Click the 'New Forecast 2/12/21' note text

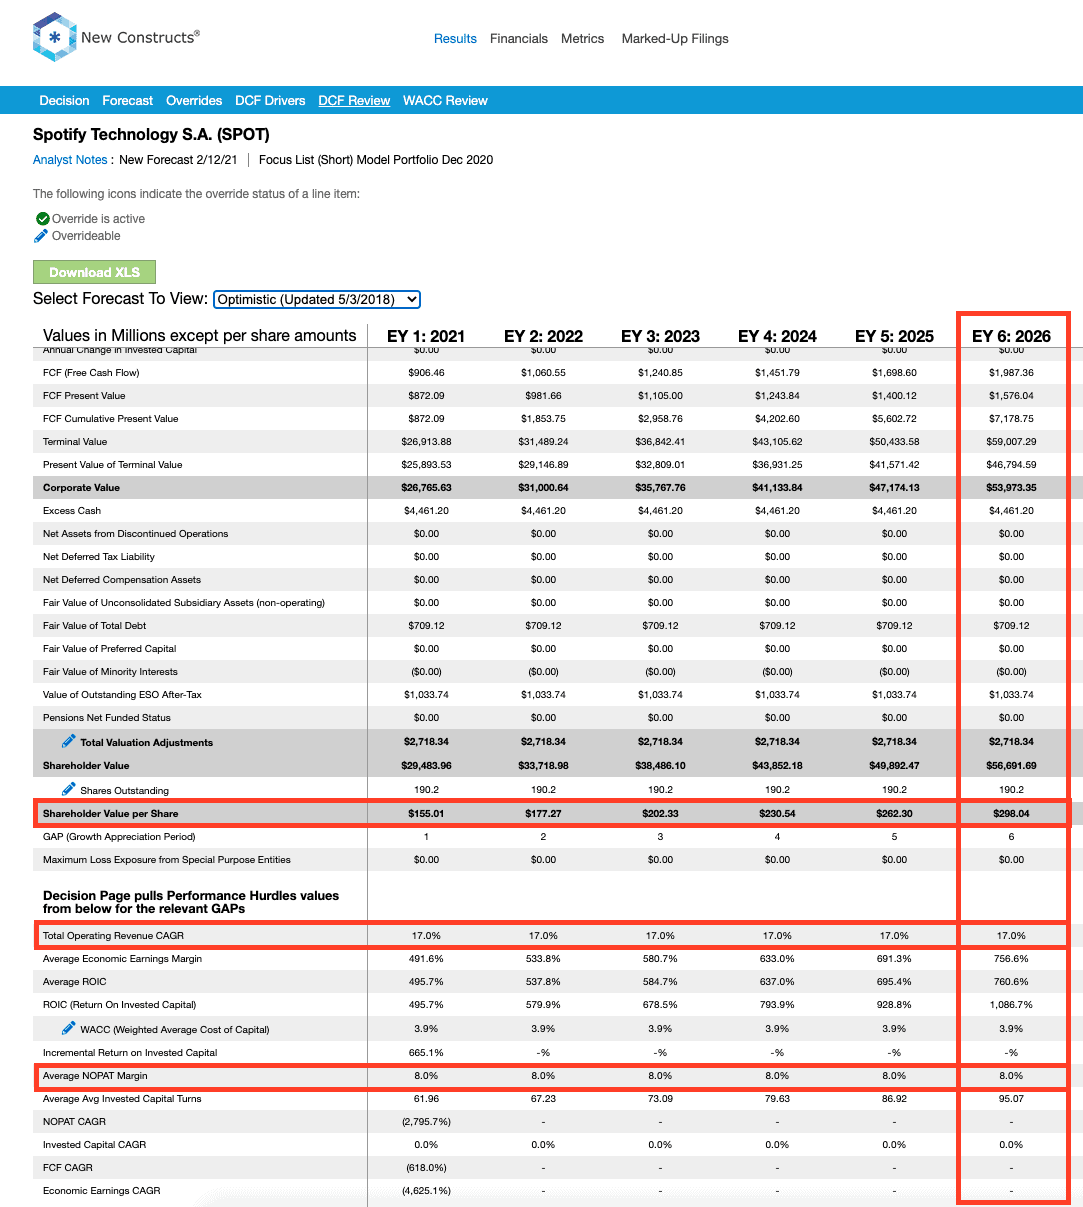tap(179, 160)
